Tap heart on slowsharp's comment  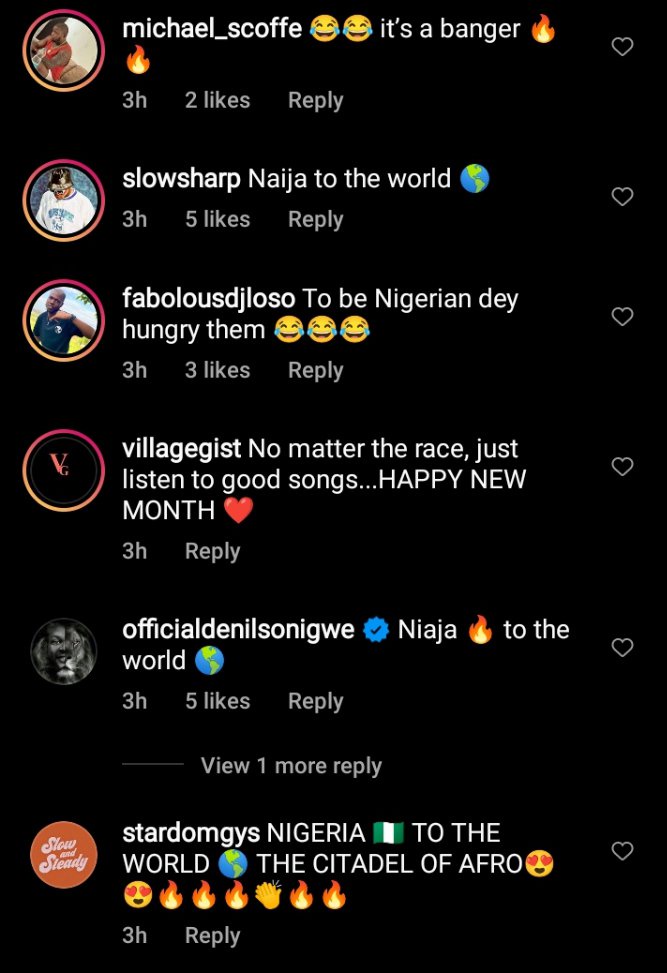pos(622,197)
